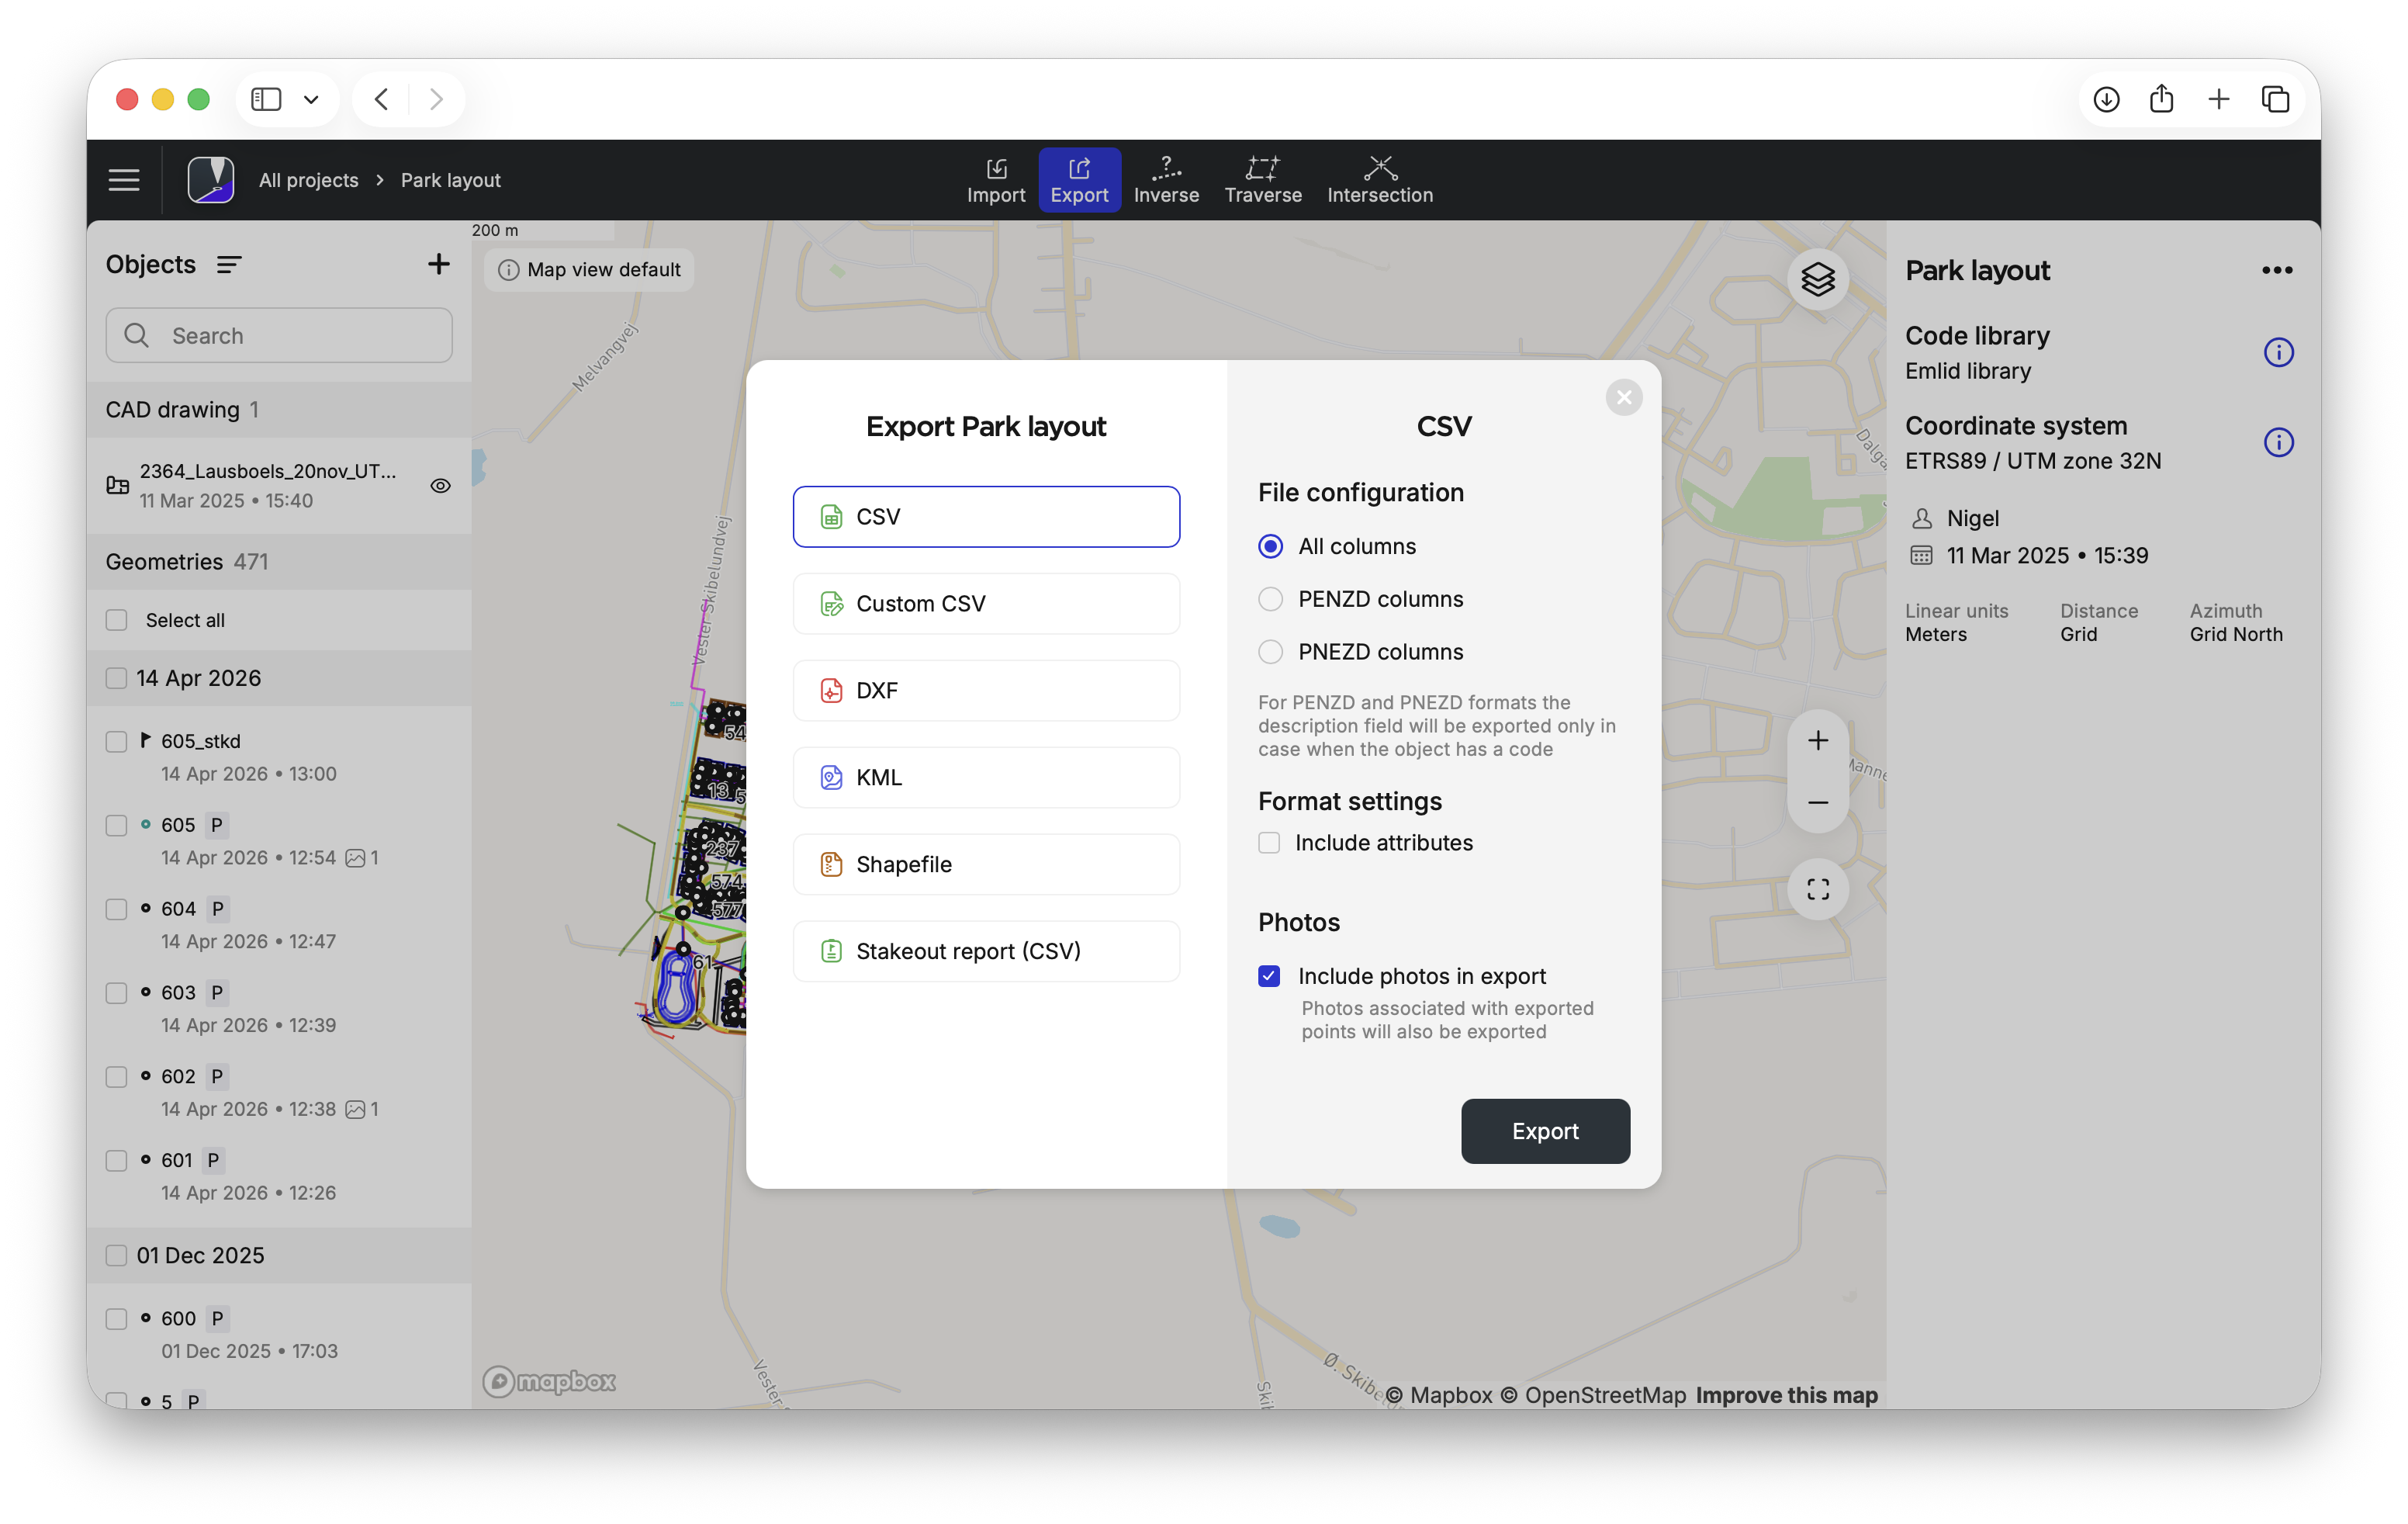The image size is (2408, 1524).
Task: Click the dark Export button in dialog
Action: (x=1545, y=1131)
